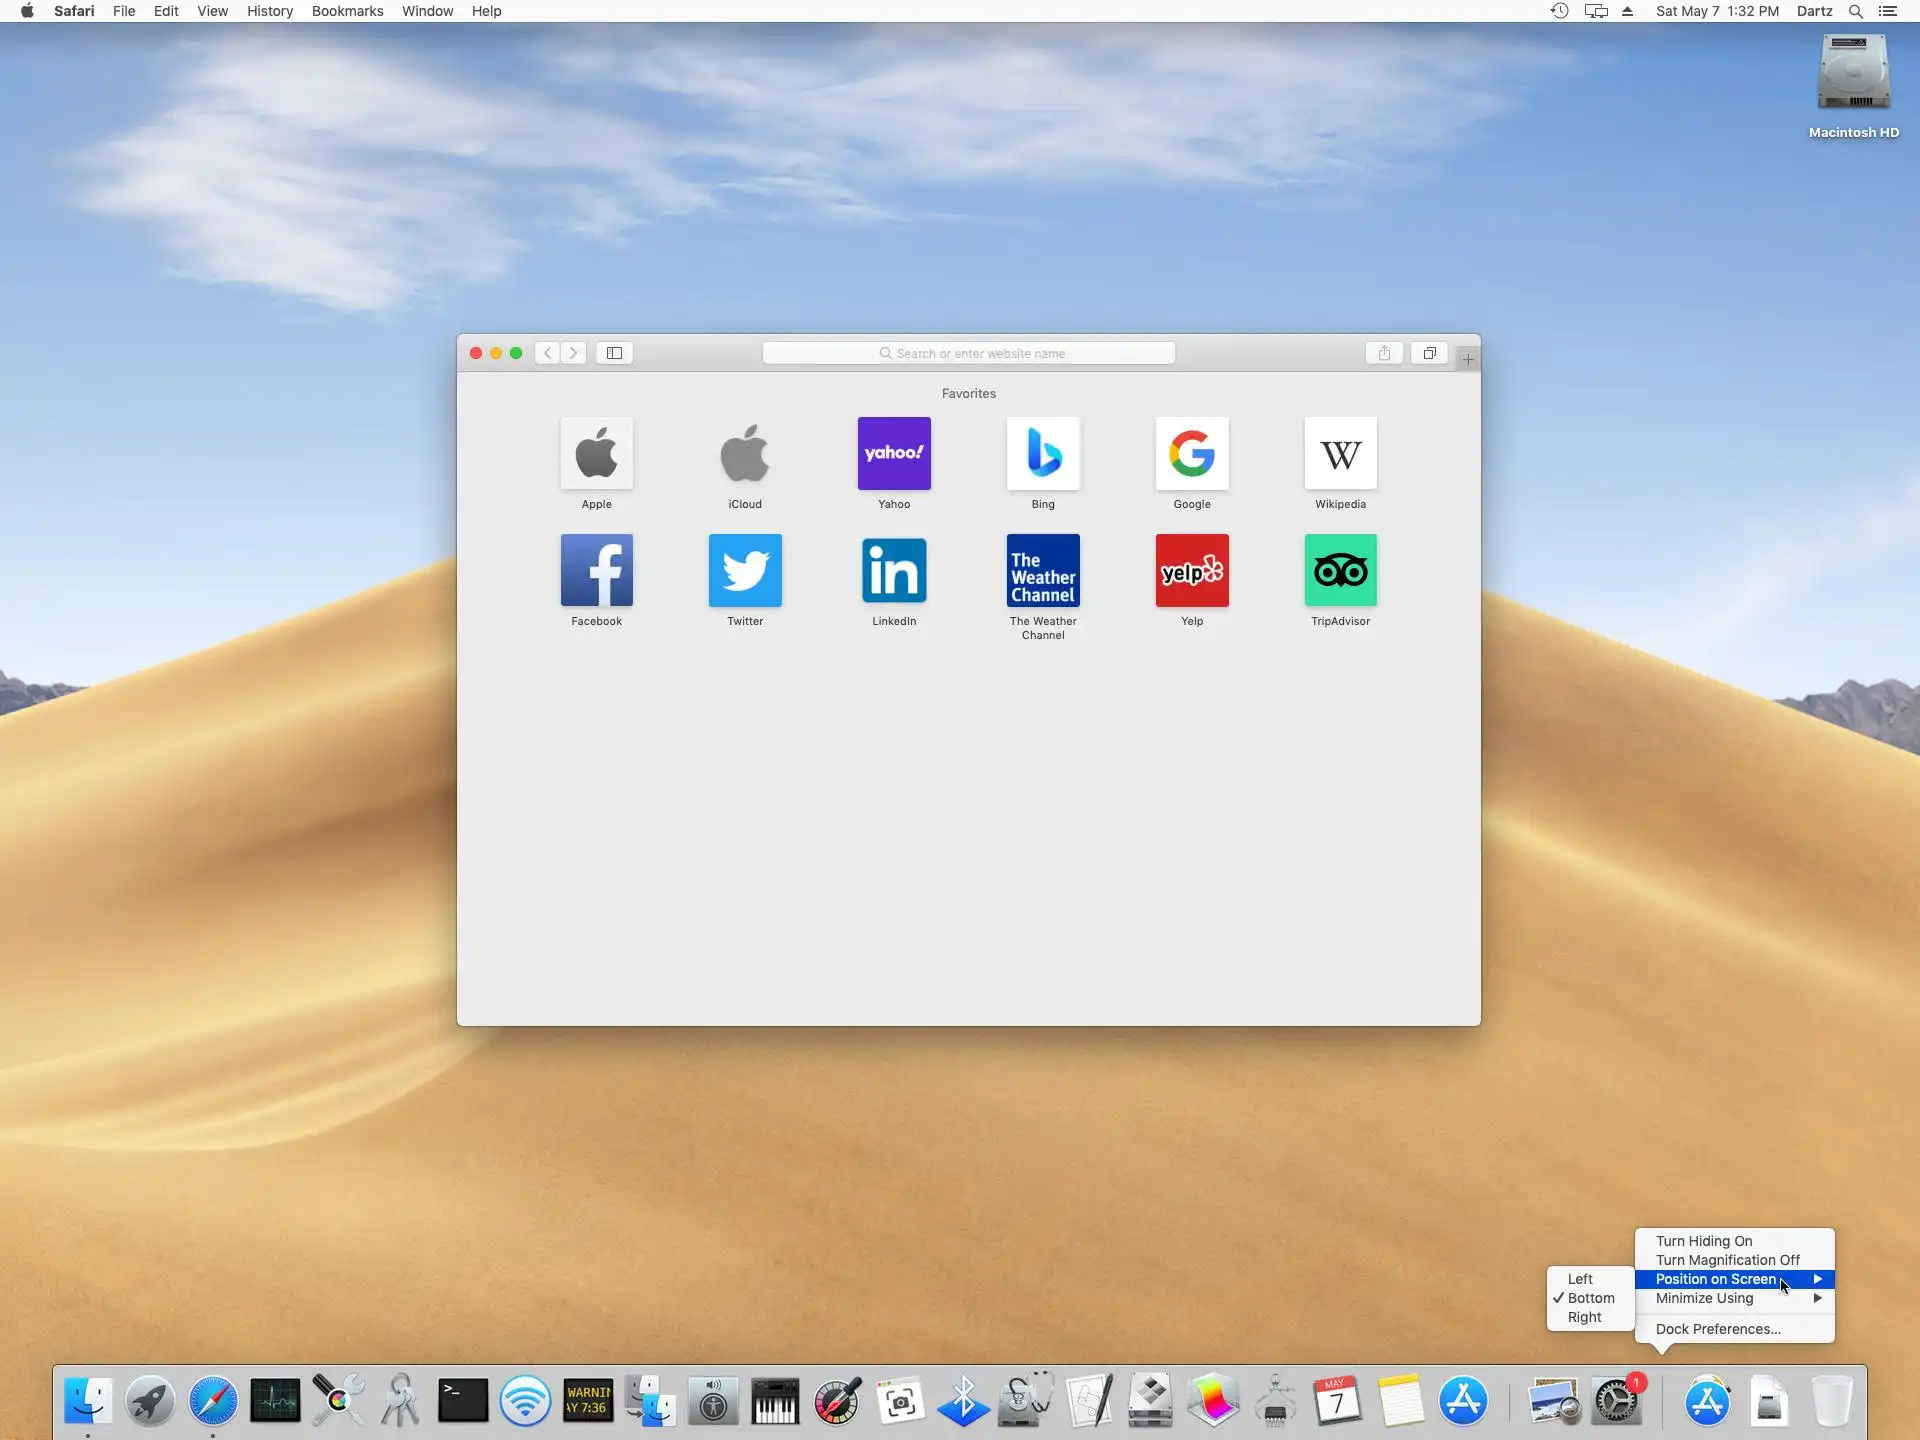This screenshot has height=1440, width=1920.
Task: Toggle Safari sidebar button
Action: coord(614,353)
